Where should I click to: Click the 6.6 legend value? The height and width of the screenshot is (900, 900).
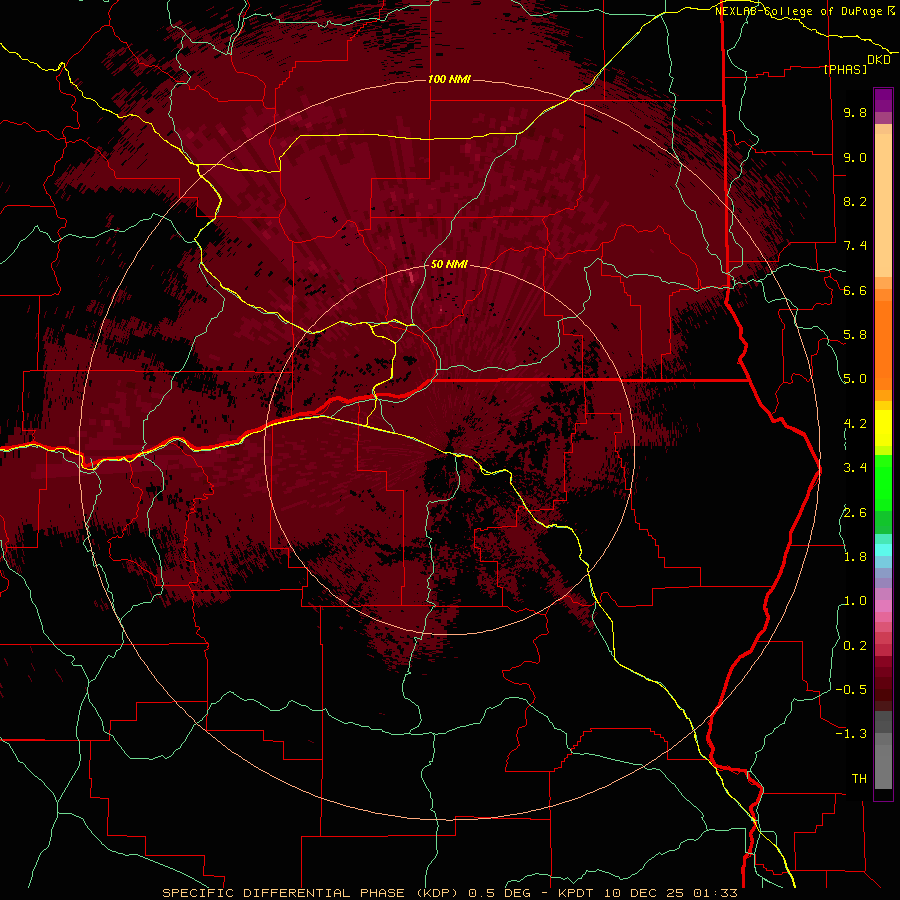(855, 290)
